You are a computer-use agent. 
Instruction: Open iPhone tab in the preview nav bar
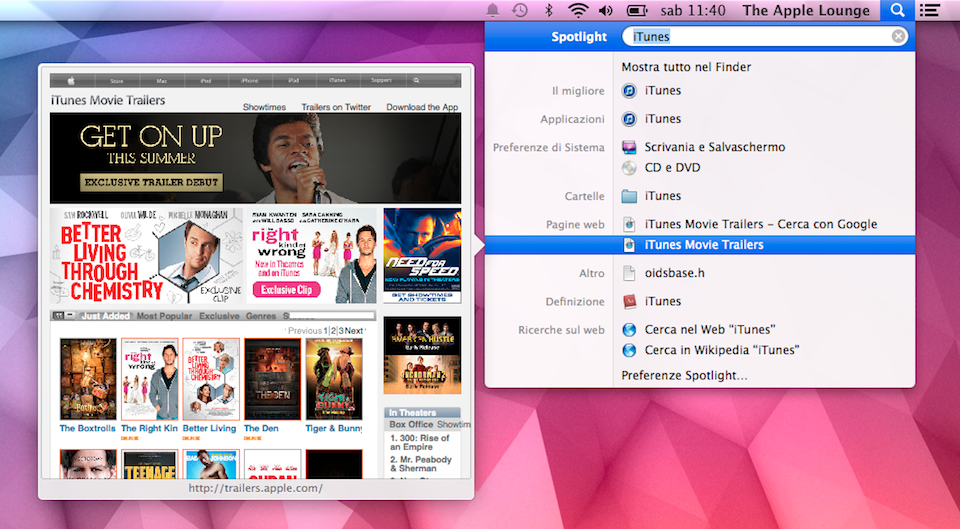pos(250,81)
